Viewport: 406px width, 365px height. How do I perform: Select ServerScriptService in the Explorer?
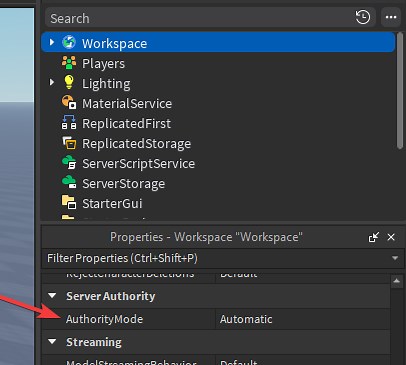pos(138,163)
